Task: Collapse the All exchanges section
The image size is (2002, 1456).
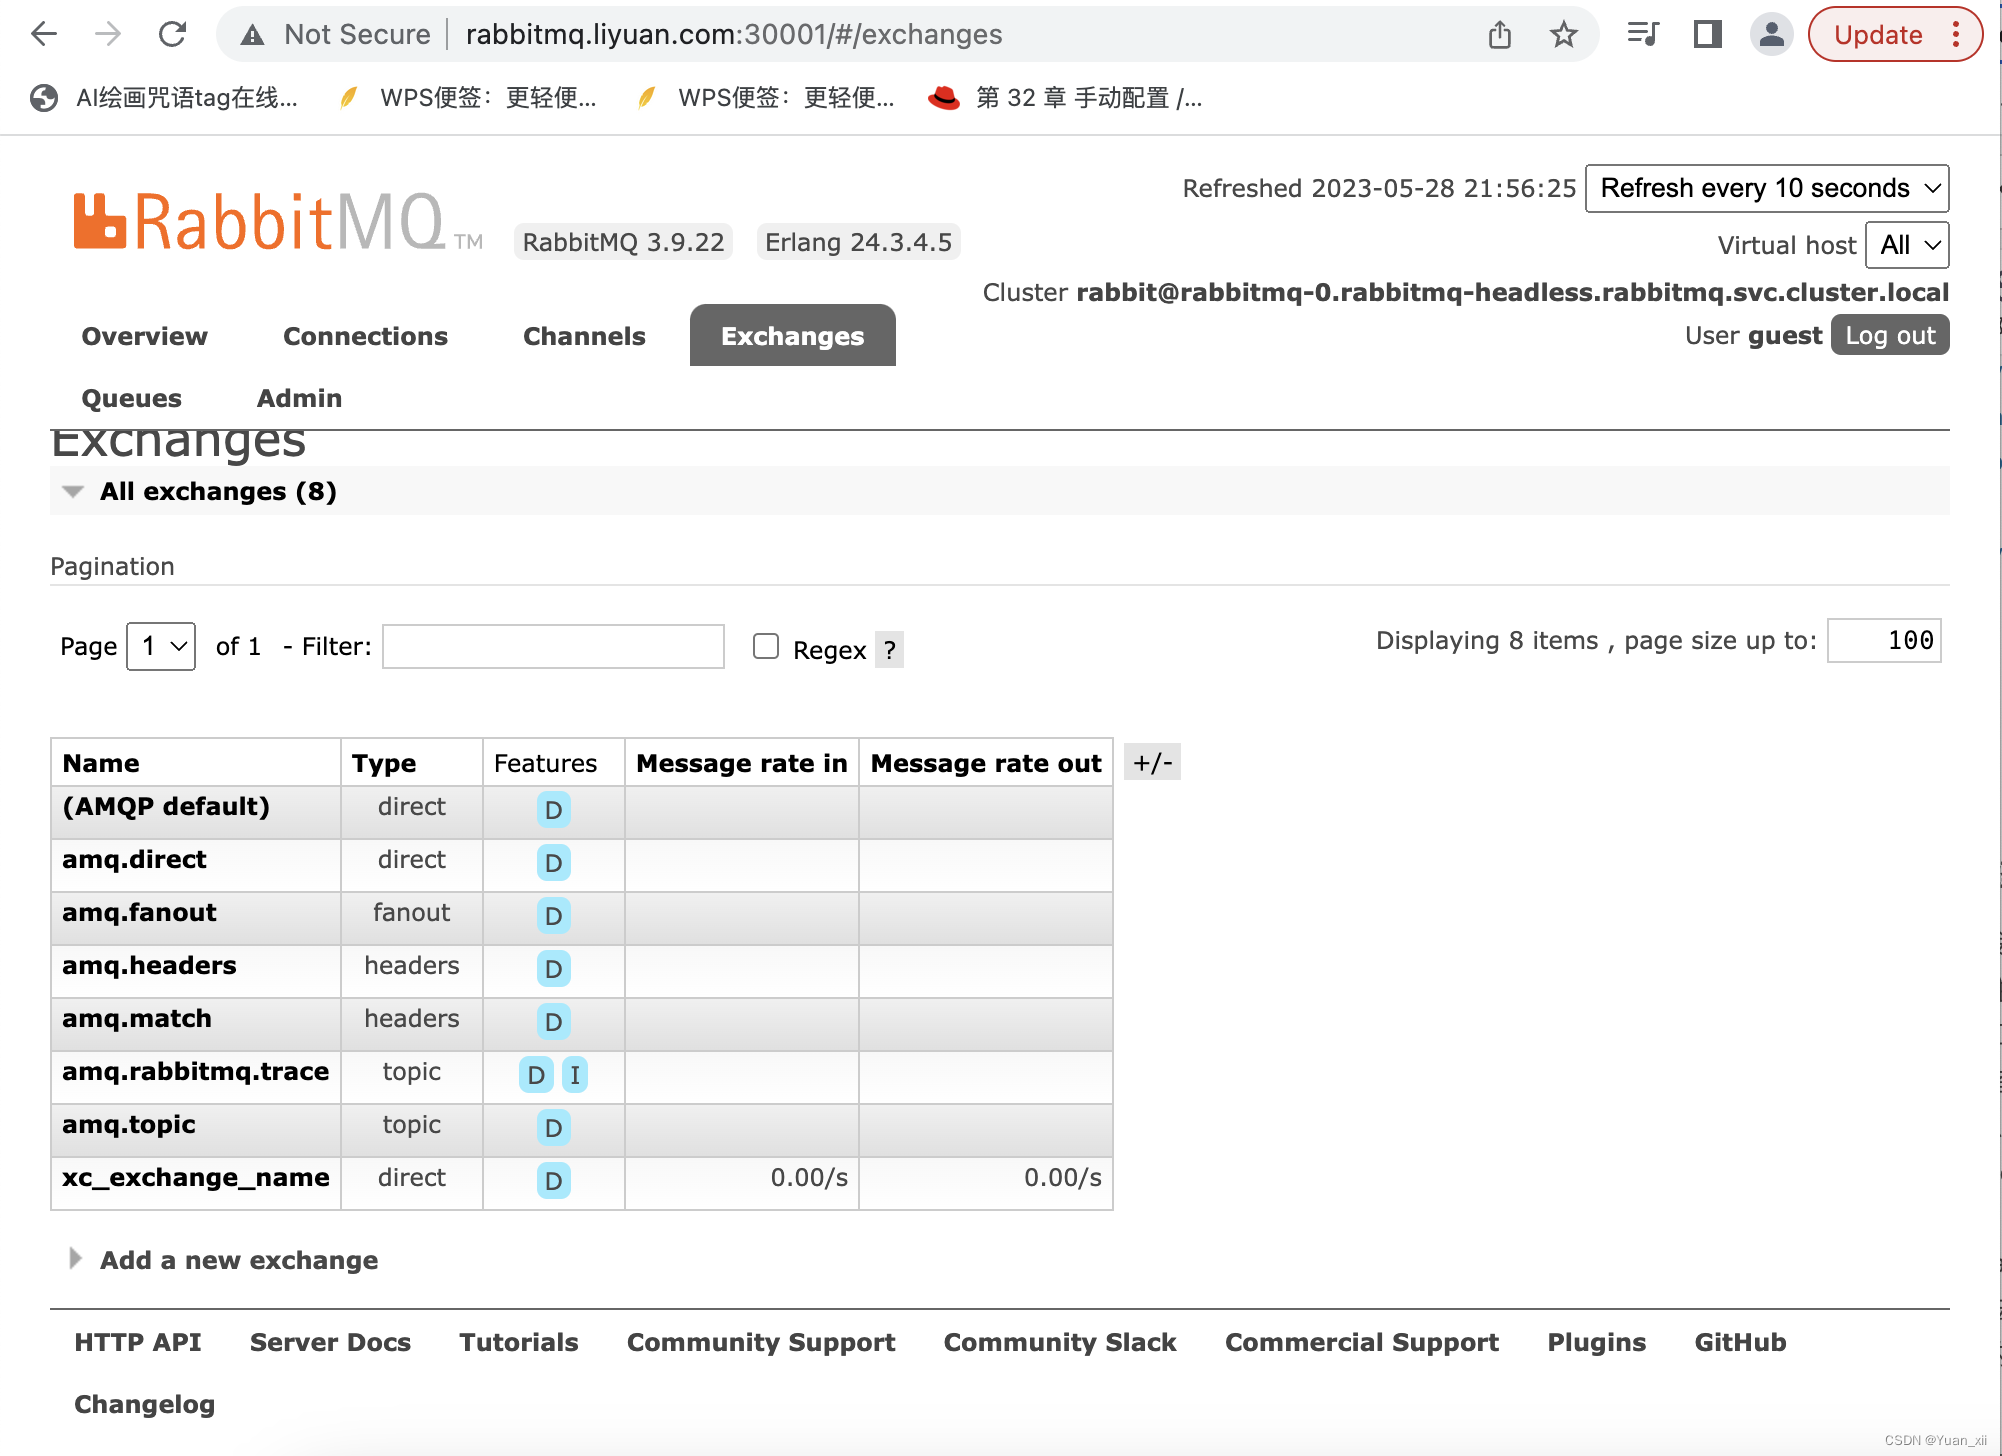Action: 73,491
